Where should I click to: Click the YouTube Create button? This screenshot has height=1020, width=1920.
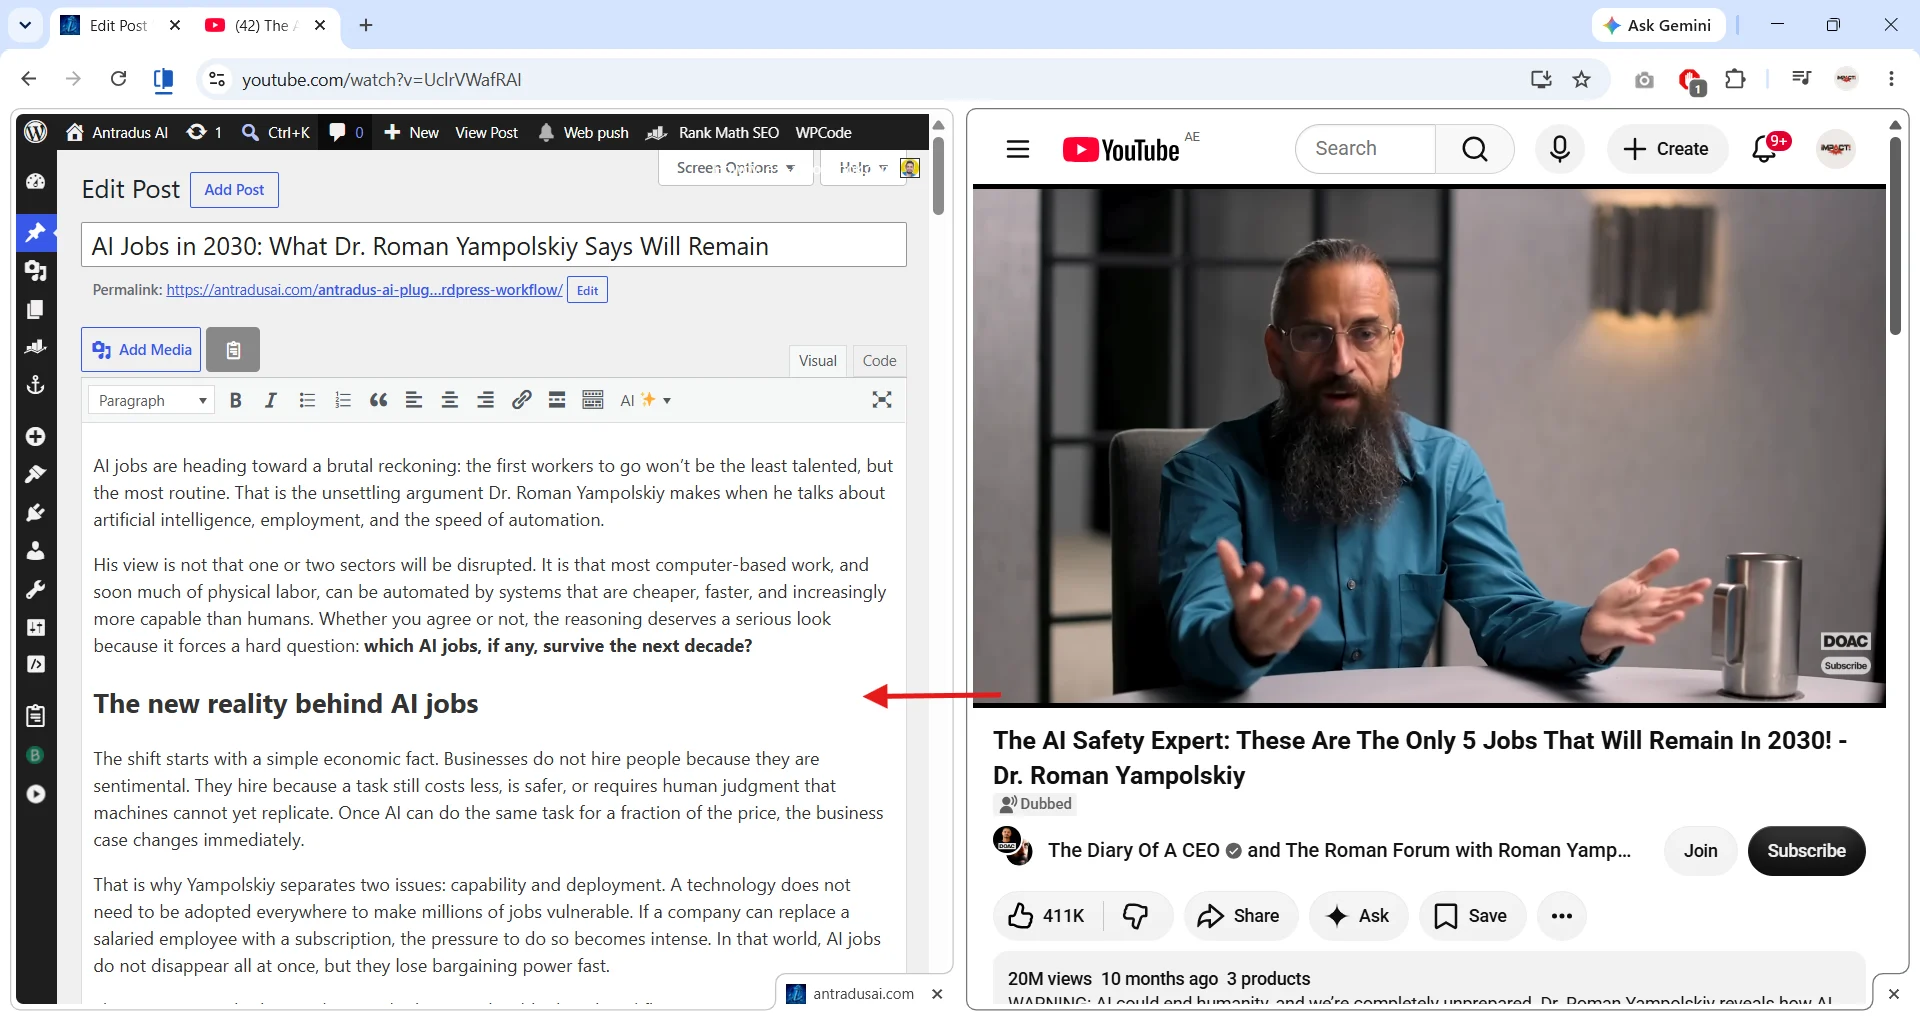click(x=1667, y=149)
